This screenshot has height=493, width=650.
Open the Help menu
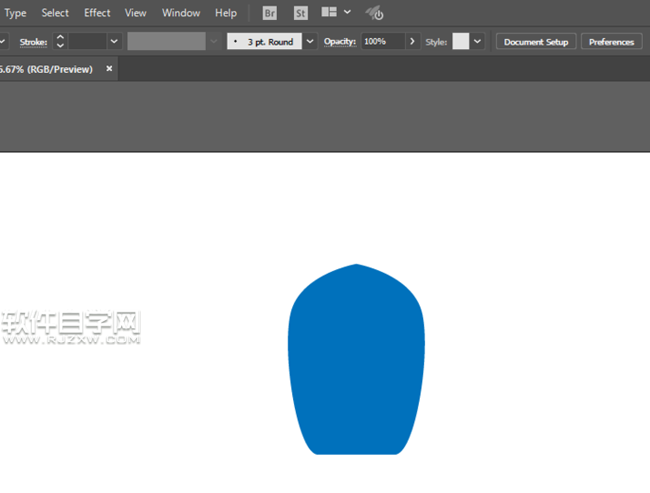226,13
